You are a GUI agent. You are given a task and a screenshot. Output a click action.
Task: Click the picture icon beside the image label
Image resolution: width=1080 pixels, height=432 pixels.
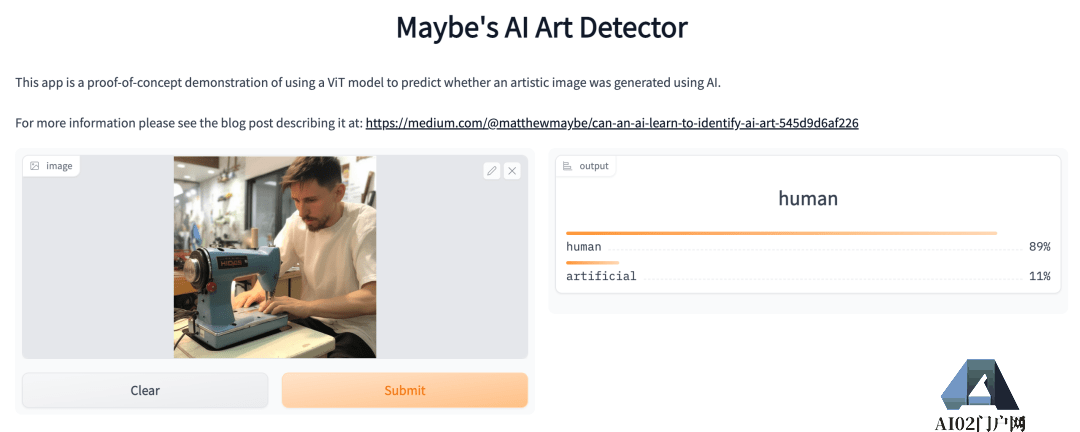35,166
